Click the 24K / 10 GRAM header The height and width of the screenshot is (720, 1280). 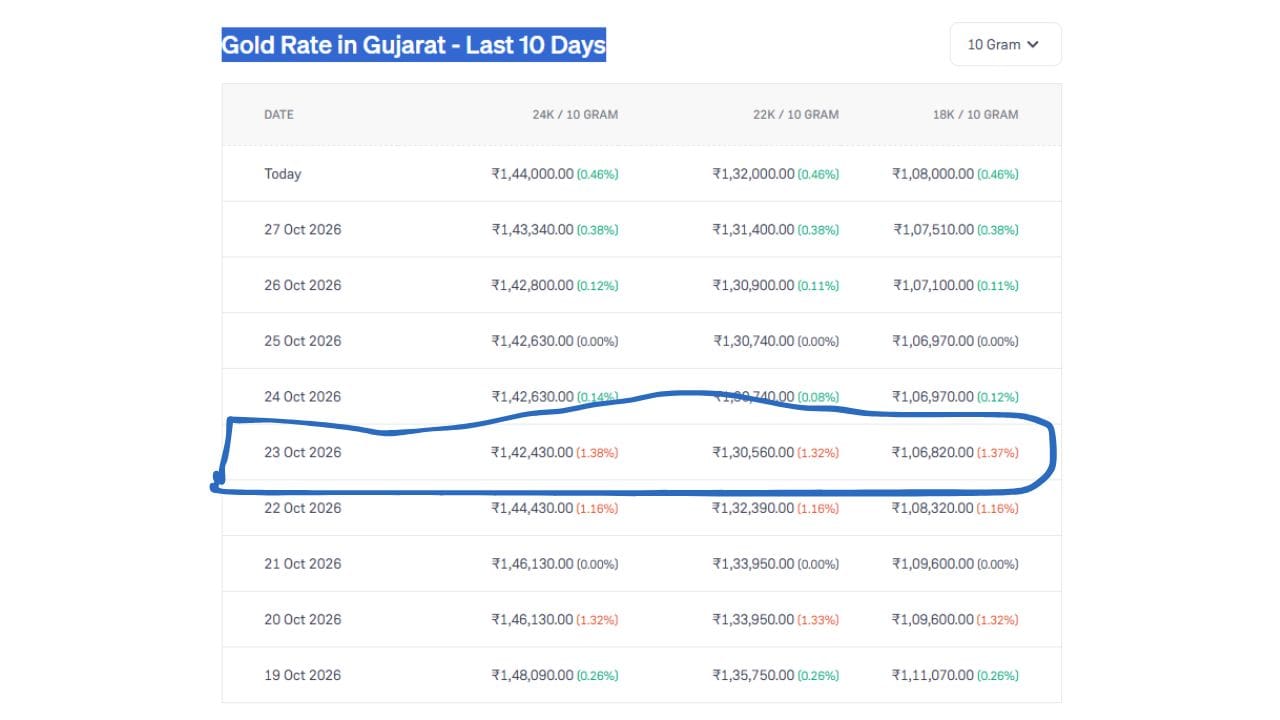pyautogui.click(x=575, y=114)
